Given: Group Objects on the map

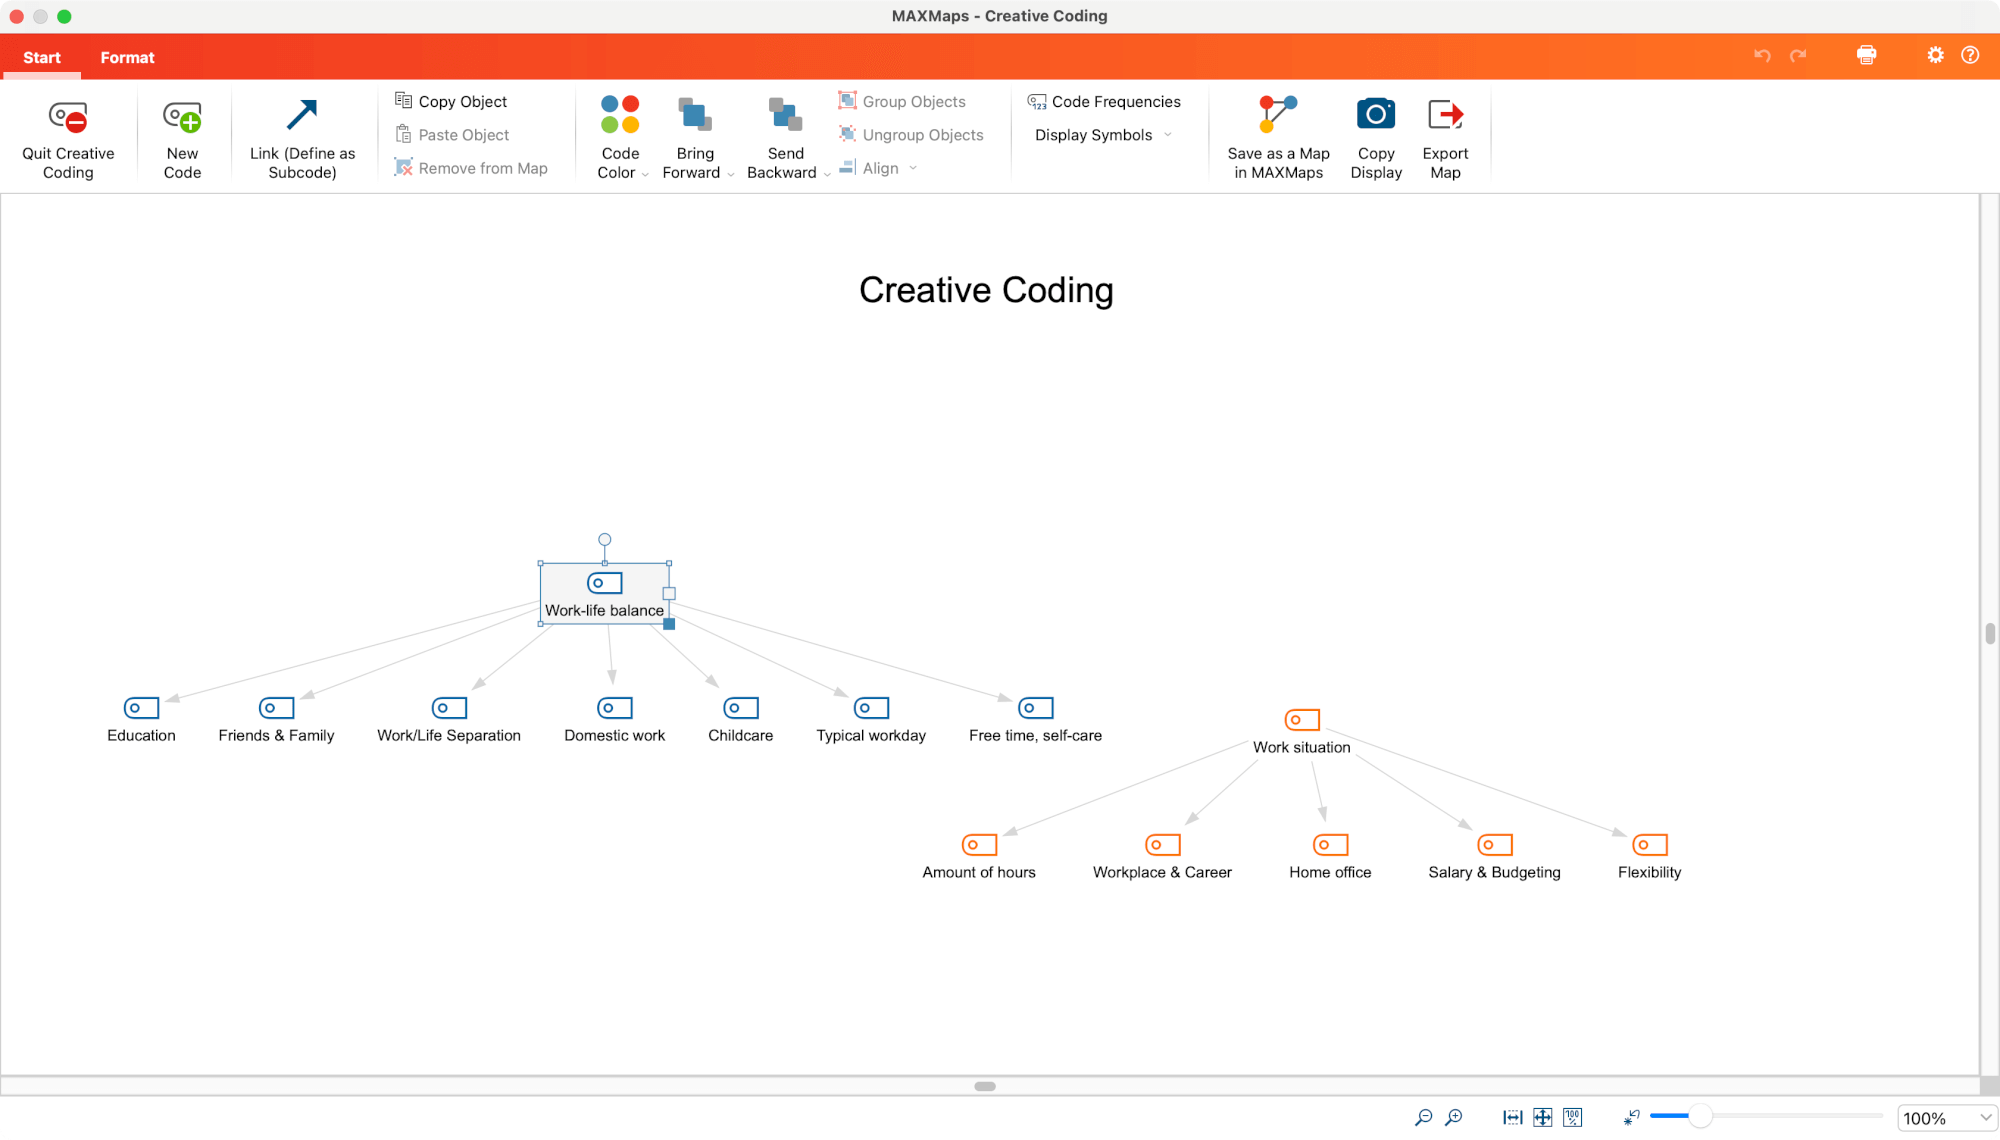Looking at the screenshot, I should pyautogui.click(x=902, y=101).
